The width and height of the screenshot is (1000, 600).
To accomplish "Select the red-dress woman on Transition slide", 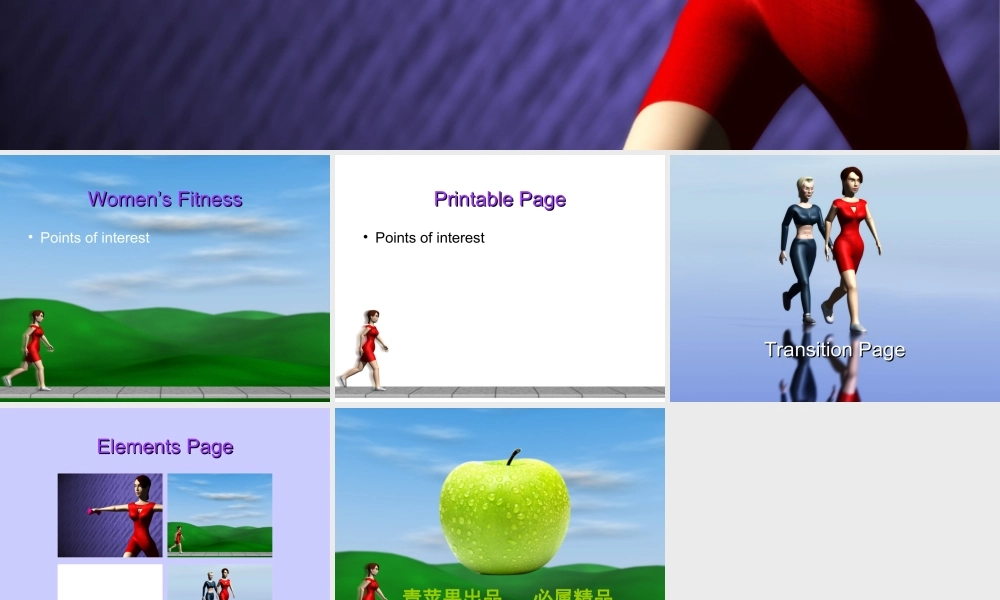I will [x=850, y=245].
